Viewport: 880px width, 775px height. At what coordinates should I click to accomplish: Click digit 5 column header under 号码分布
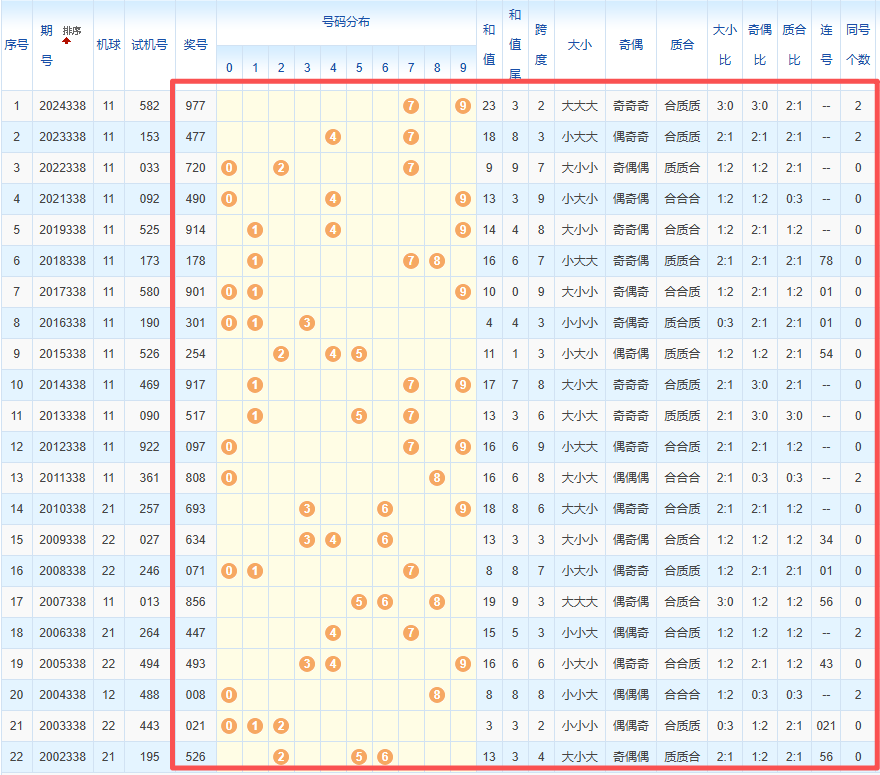point(359,68)
